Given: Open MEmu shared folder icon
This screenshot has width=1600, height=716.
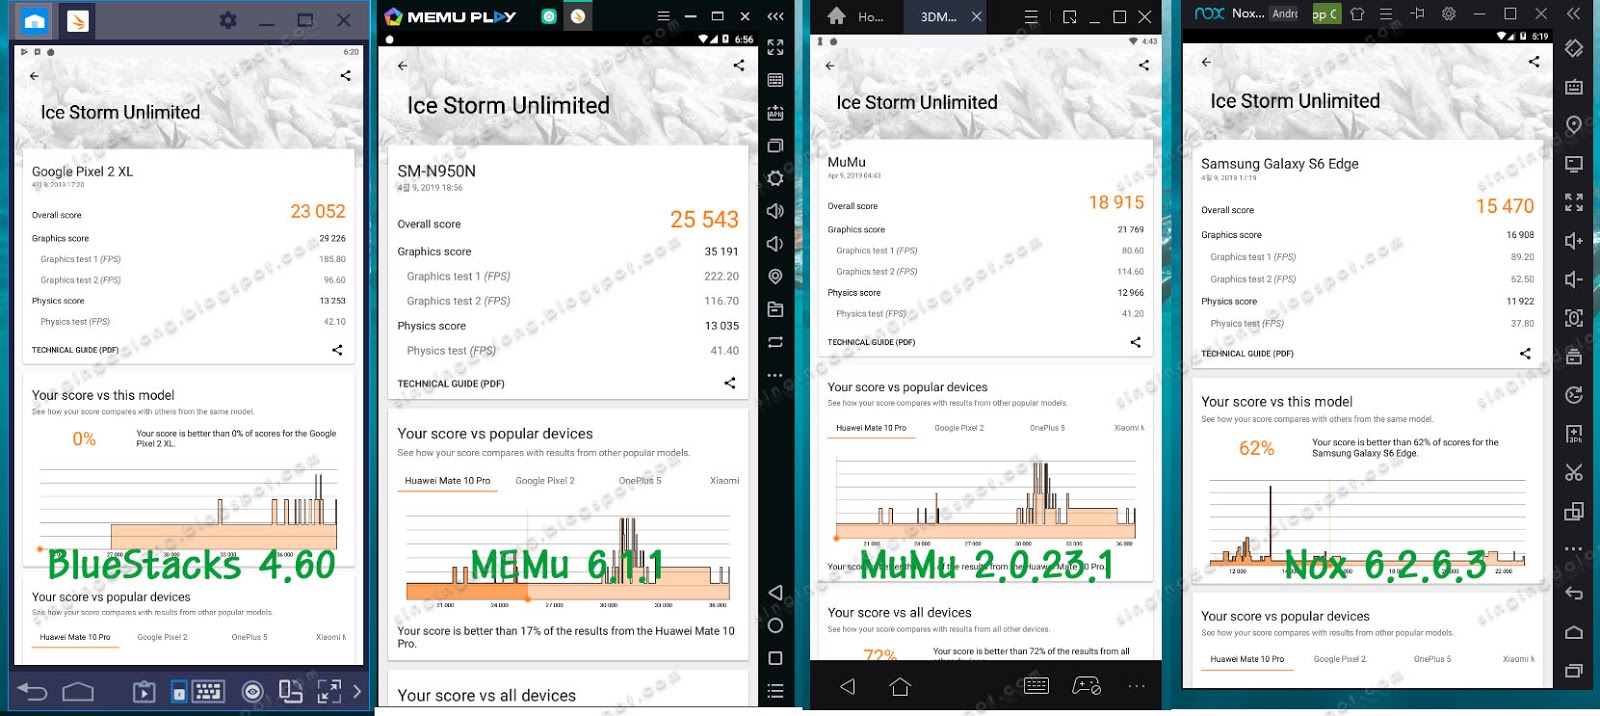Looking at the screenshot, I should tap(775, 309).
